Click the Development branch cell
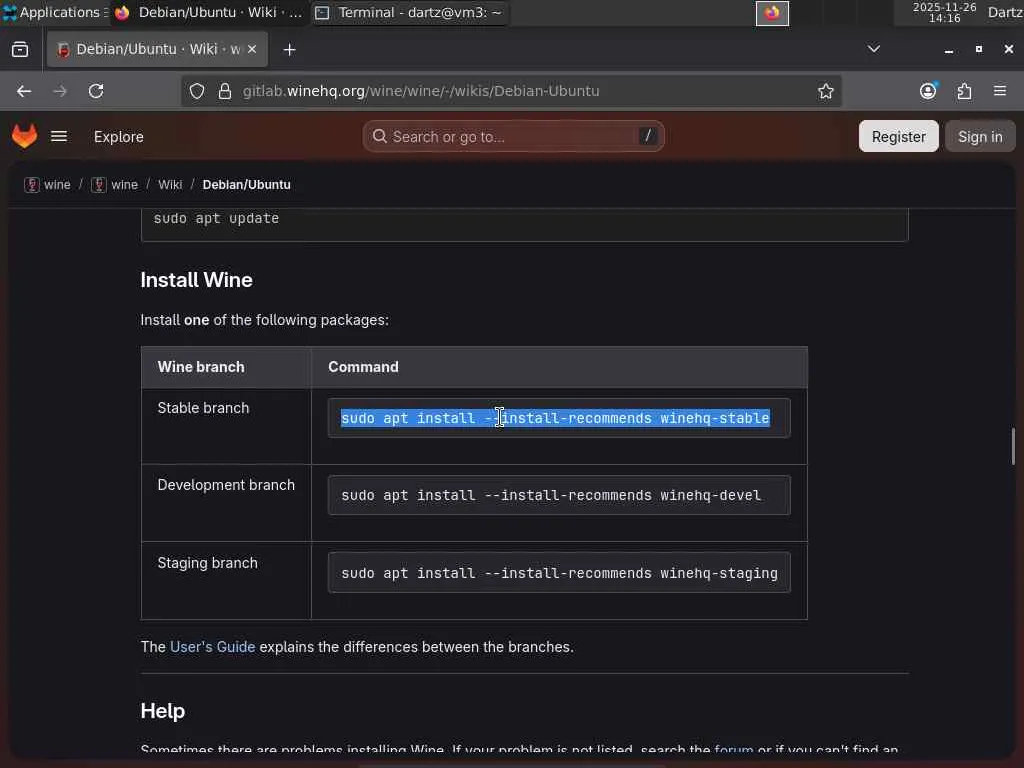This screenshot has width=1024, height=768. click(x=226, y=504)
